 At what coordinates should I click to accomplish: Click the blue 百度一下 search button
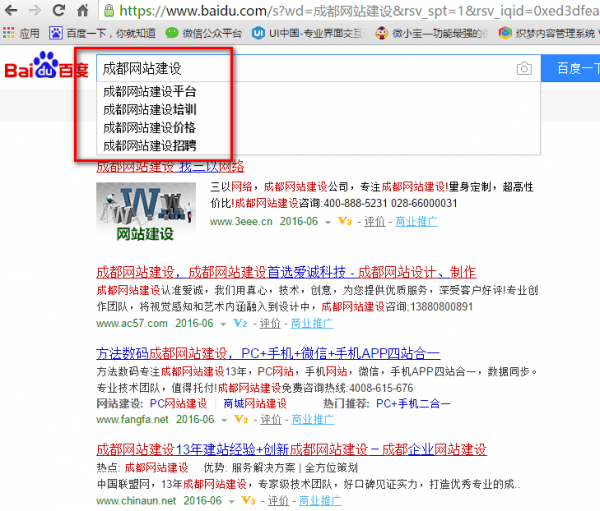tap(571, 69)
